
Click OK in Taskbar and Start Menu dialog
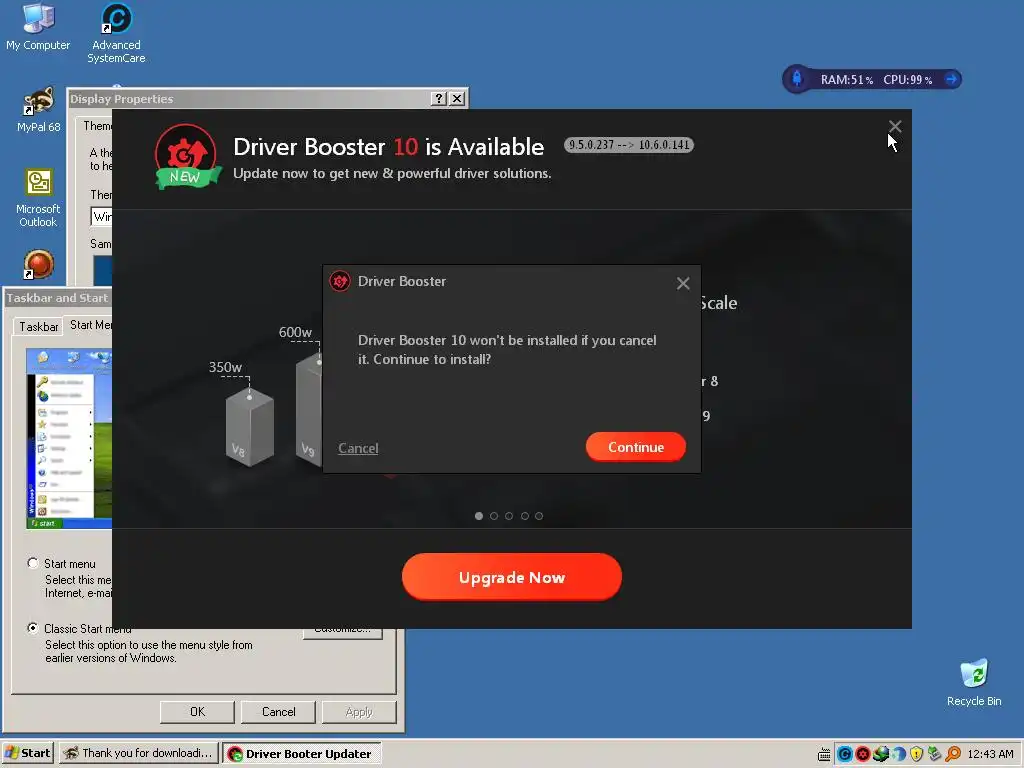point(197,712)
